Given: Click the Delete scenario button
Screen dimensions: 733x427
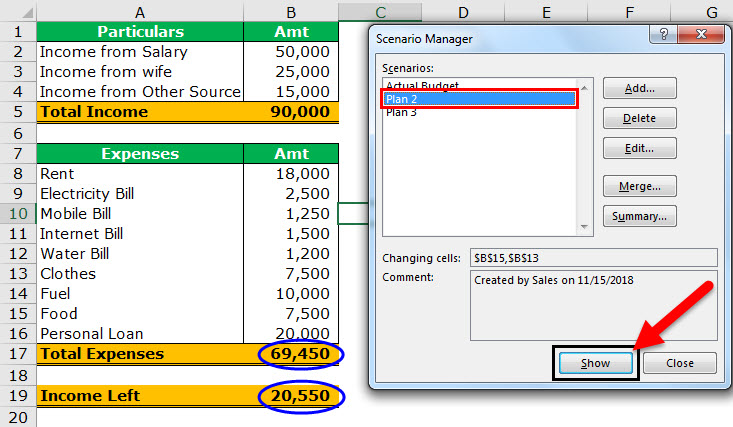Looking at the screenshot, I should point(640,118).
